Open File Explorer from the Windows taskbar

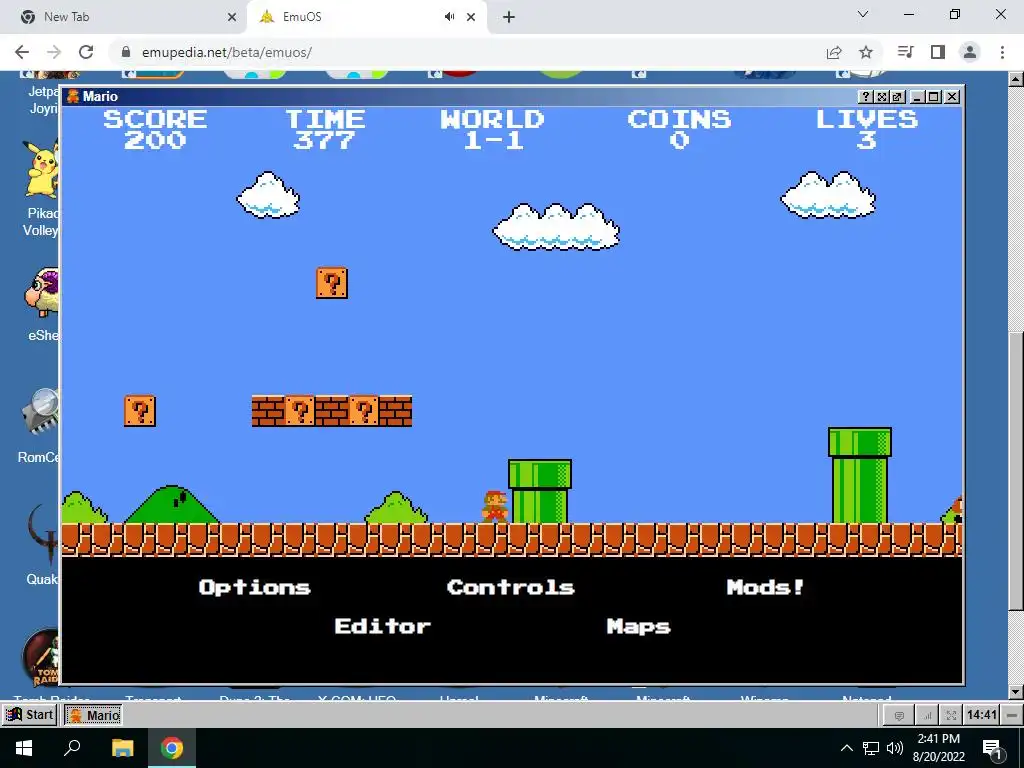click(x=122, y=748)
